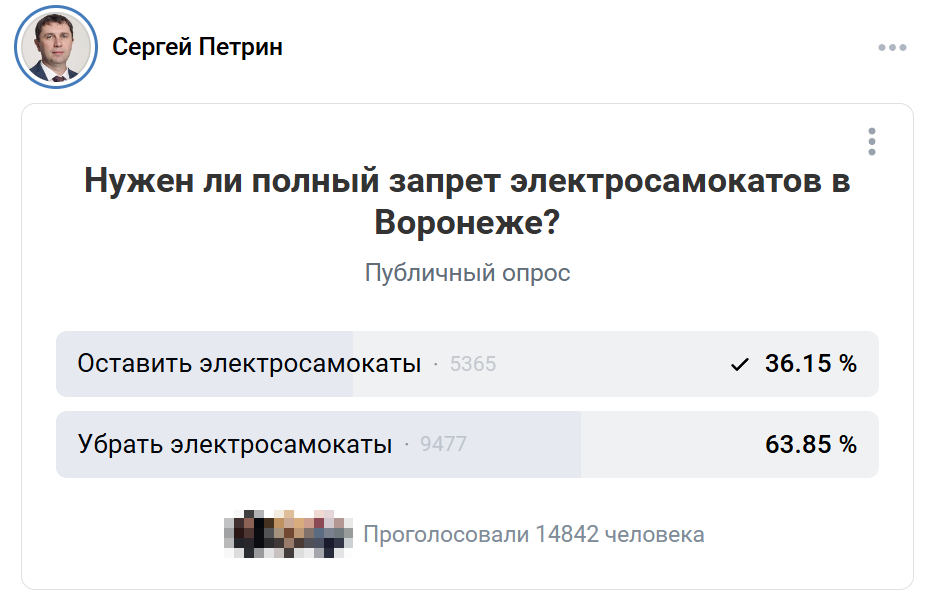
Task: Click the poll title about электросамокатов
Action: (467, 202)
